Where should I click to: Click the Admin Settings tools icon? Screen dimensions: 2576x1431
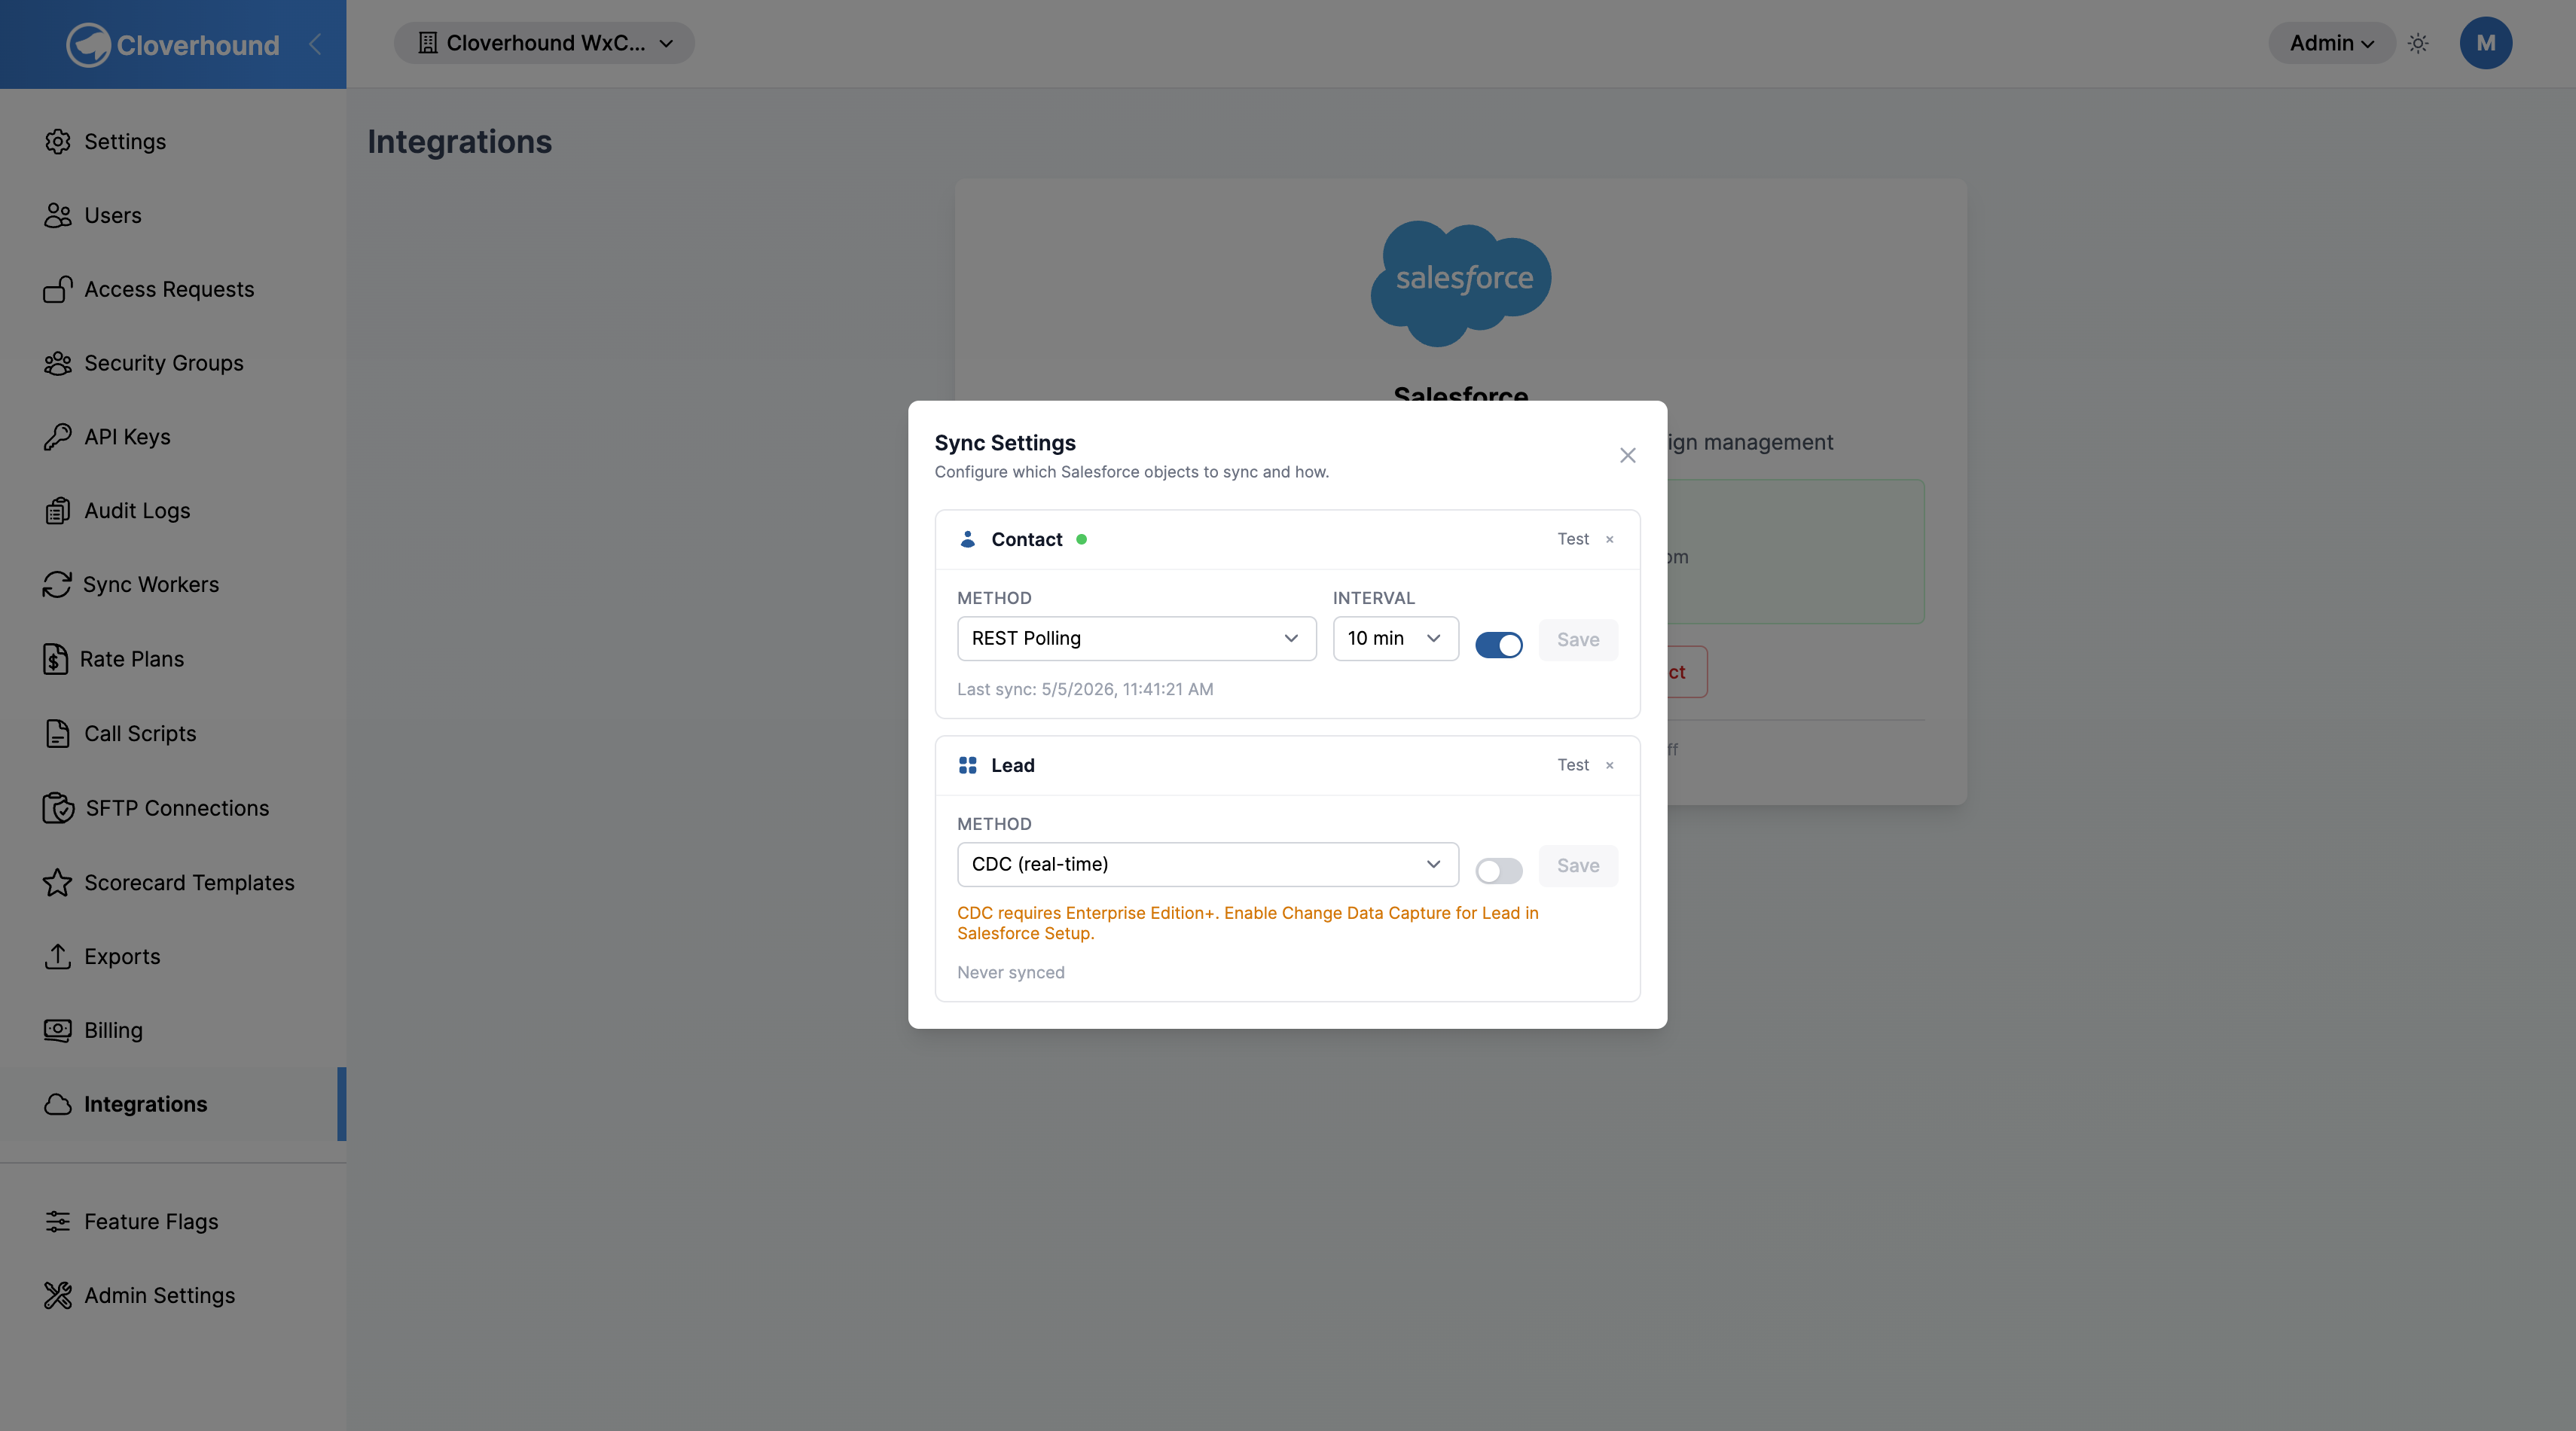click(58, 1295)
